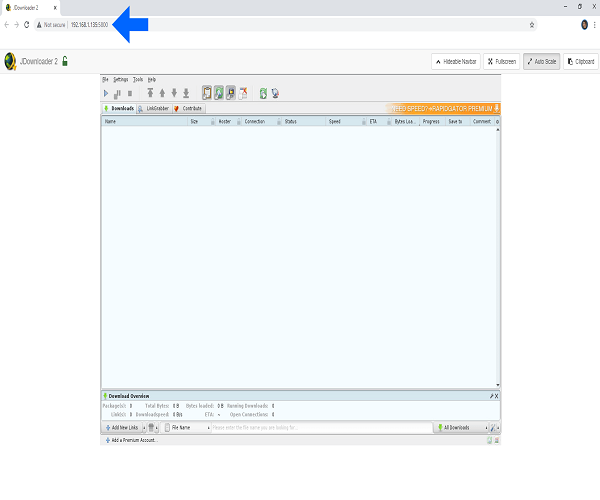Start all downloads with the play icon
This screenshot has height=500, width=600.
pyautogui.click(x=106, y=93)
